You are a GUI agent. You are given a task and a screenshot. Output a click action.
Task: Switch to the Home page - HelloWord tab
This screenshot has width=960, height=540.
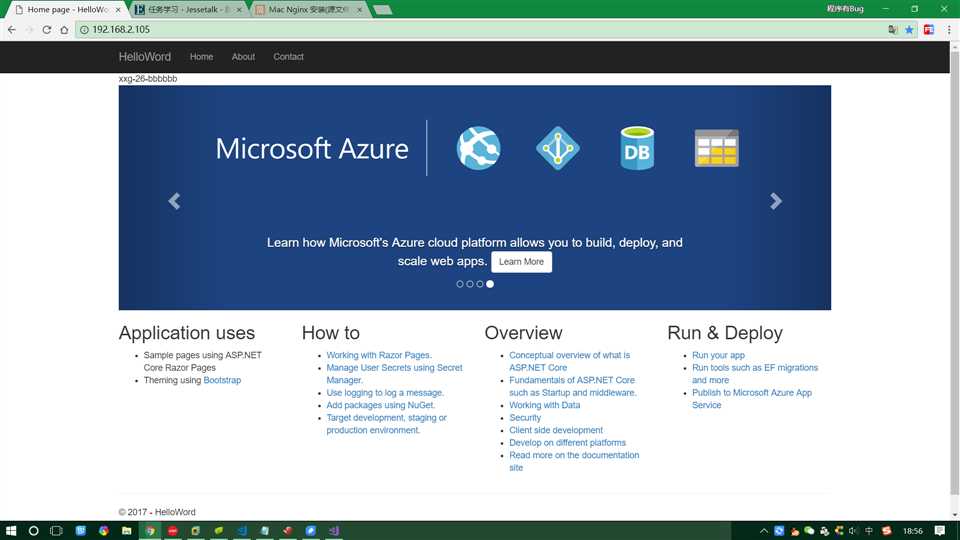pos(66,10)
